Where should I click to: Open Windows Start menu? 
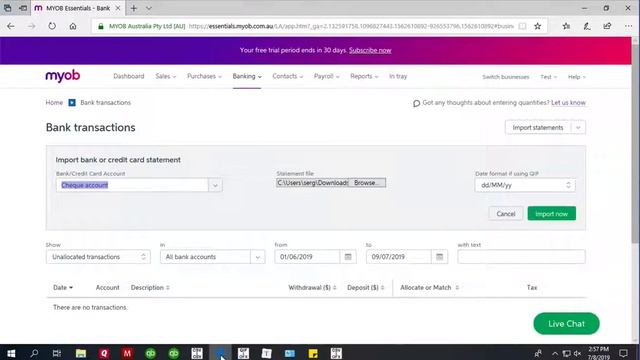[x=11, y=353]
